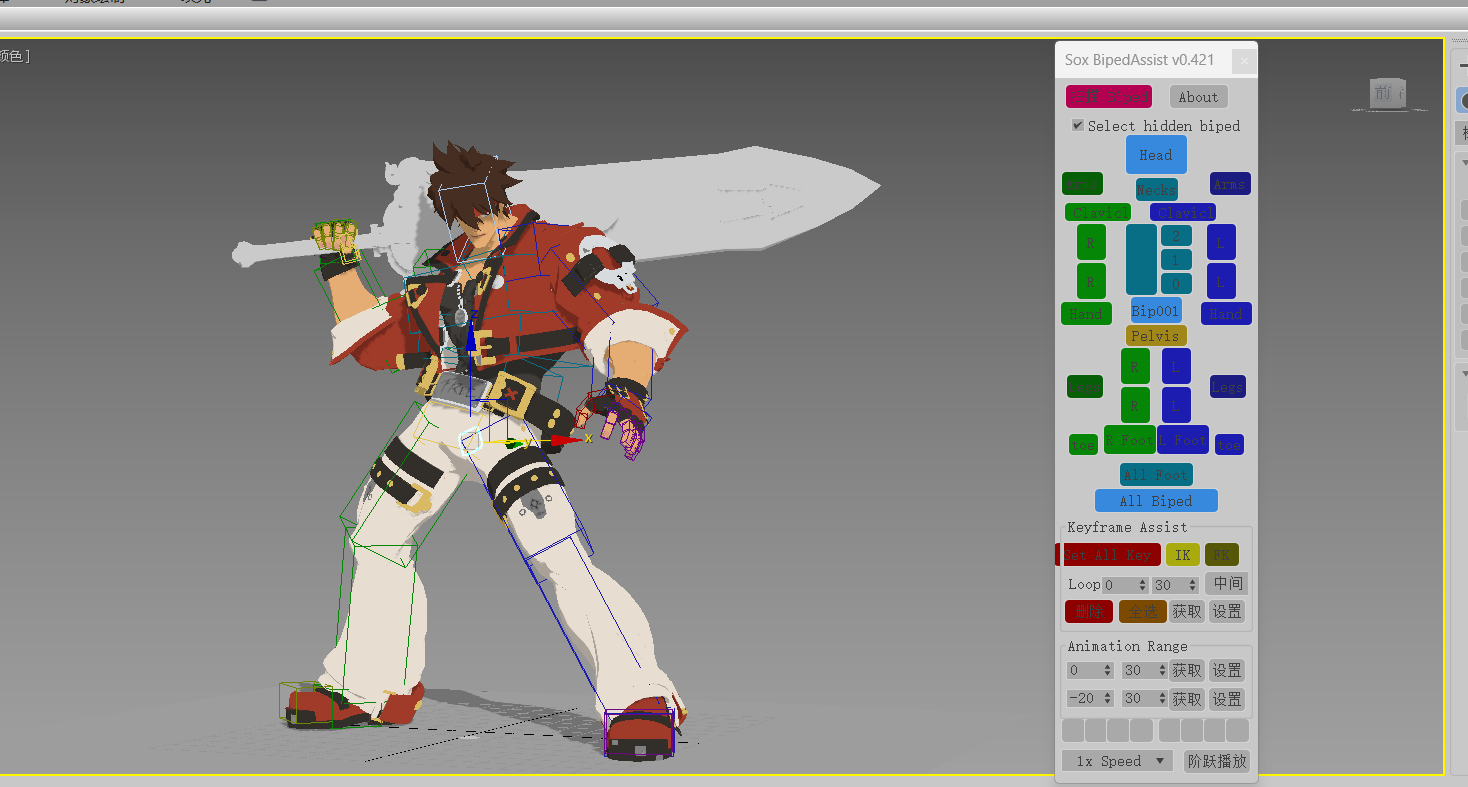The height and width of the screenshot is (787, 1468).
Task: Toggle the yellow IK key mode
Action: point(1182,554)
